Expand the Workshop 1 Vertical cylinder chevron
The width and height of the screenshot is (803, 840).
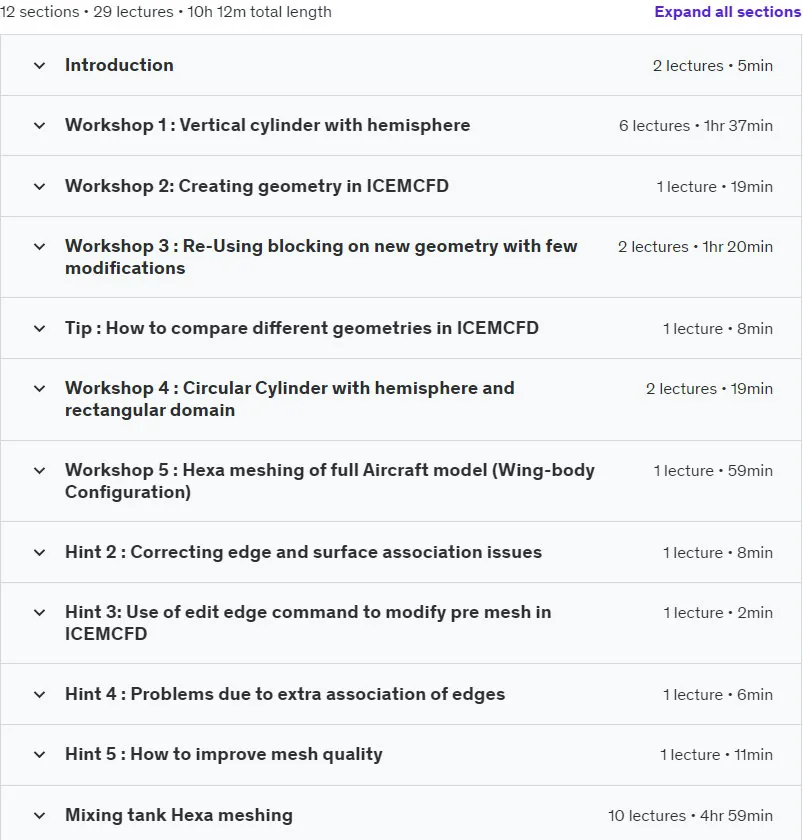pos(39,126)
